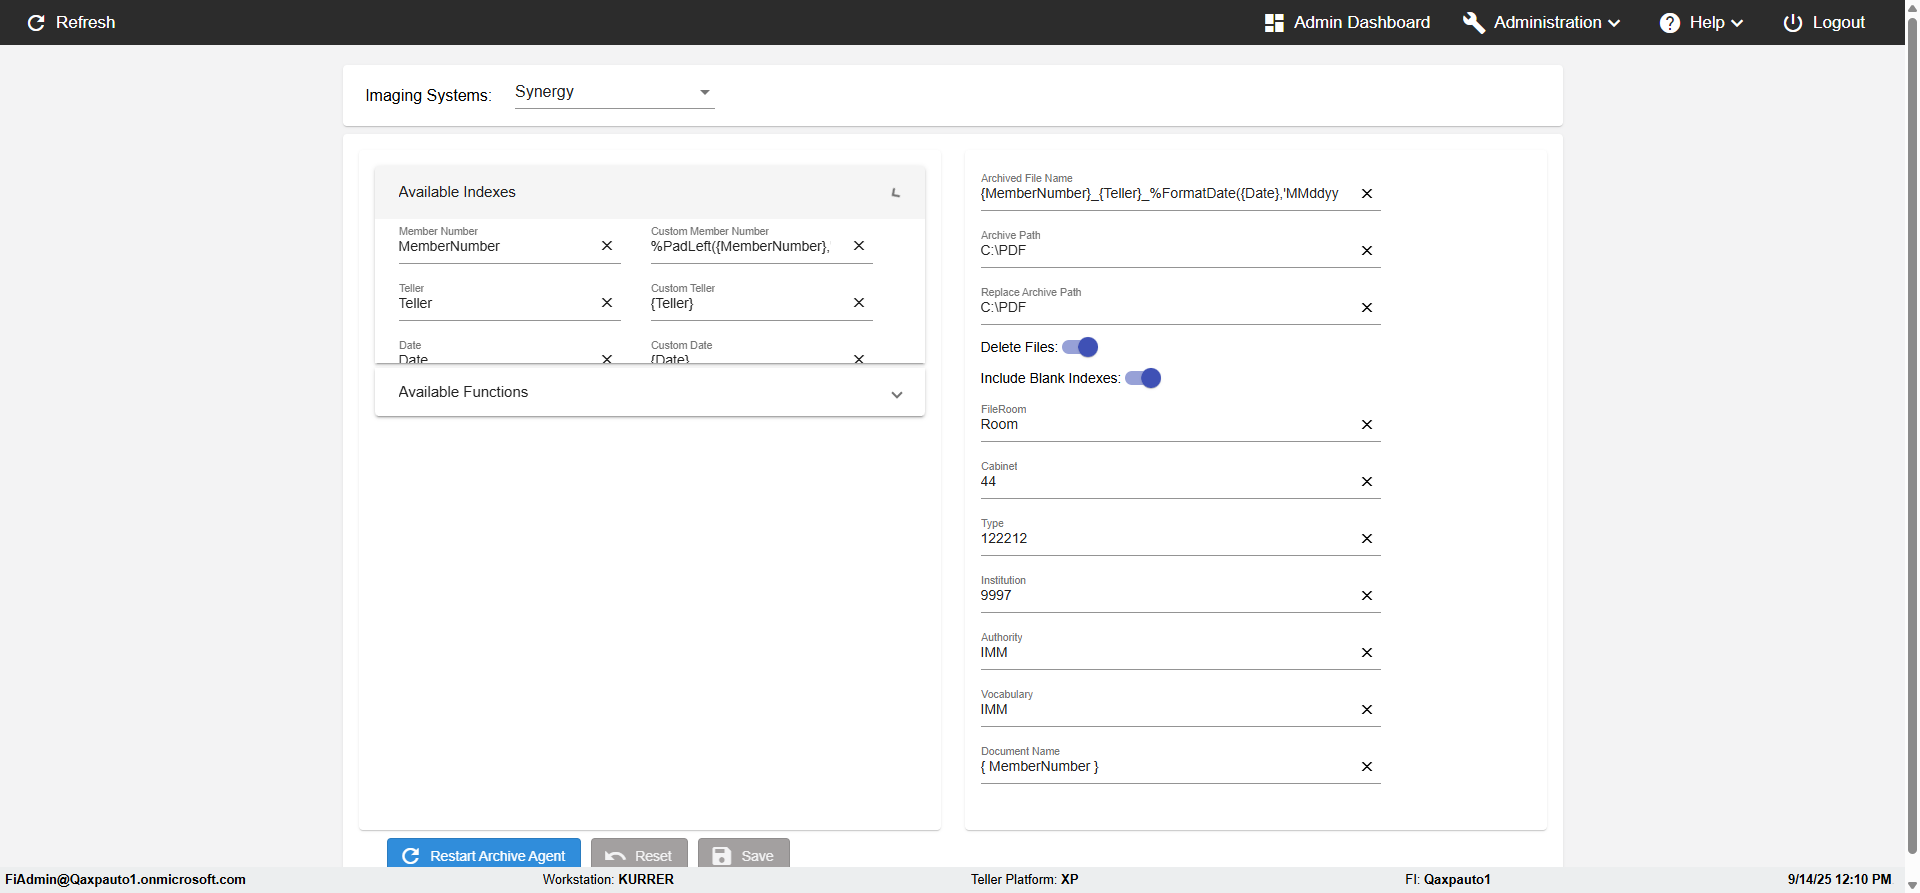Open the Administration menu
Viewport: 1920px width, 893px height.
(x=1541, y=23)
